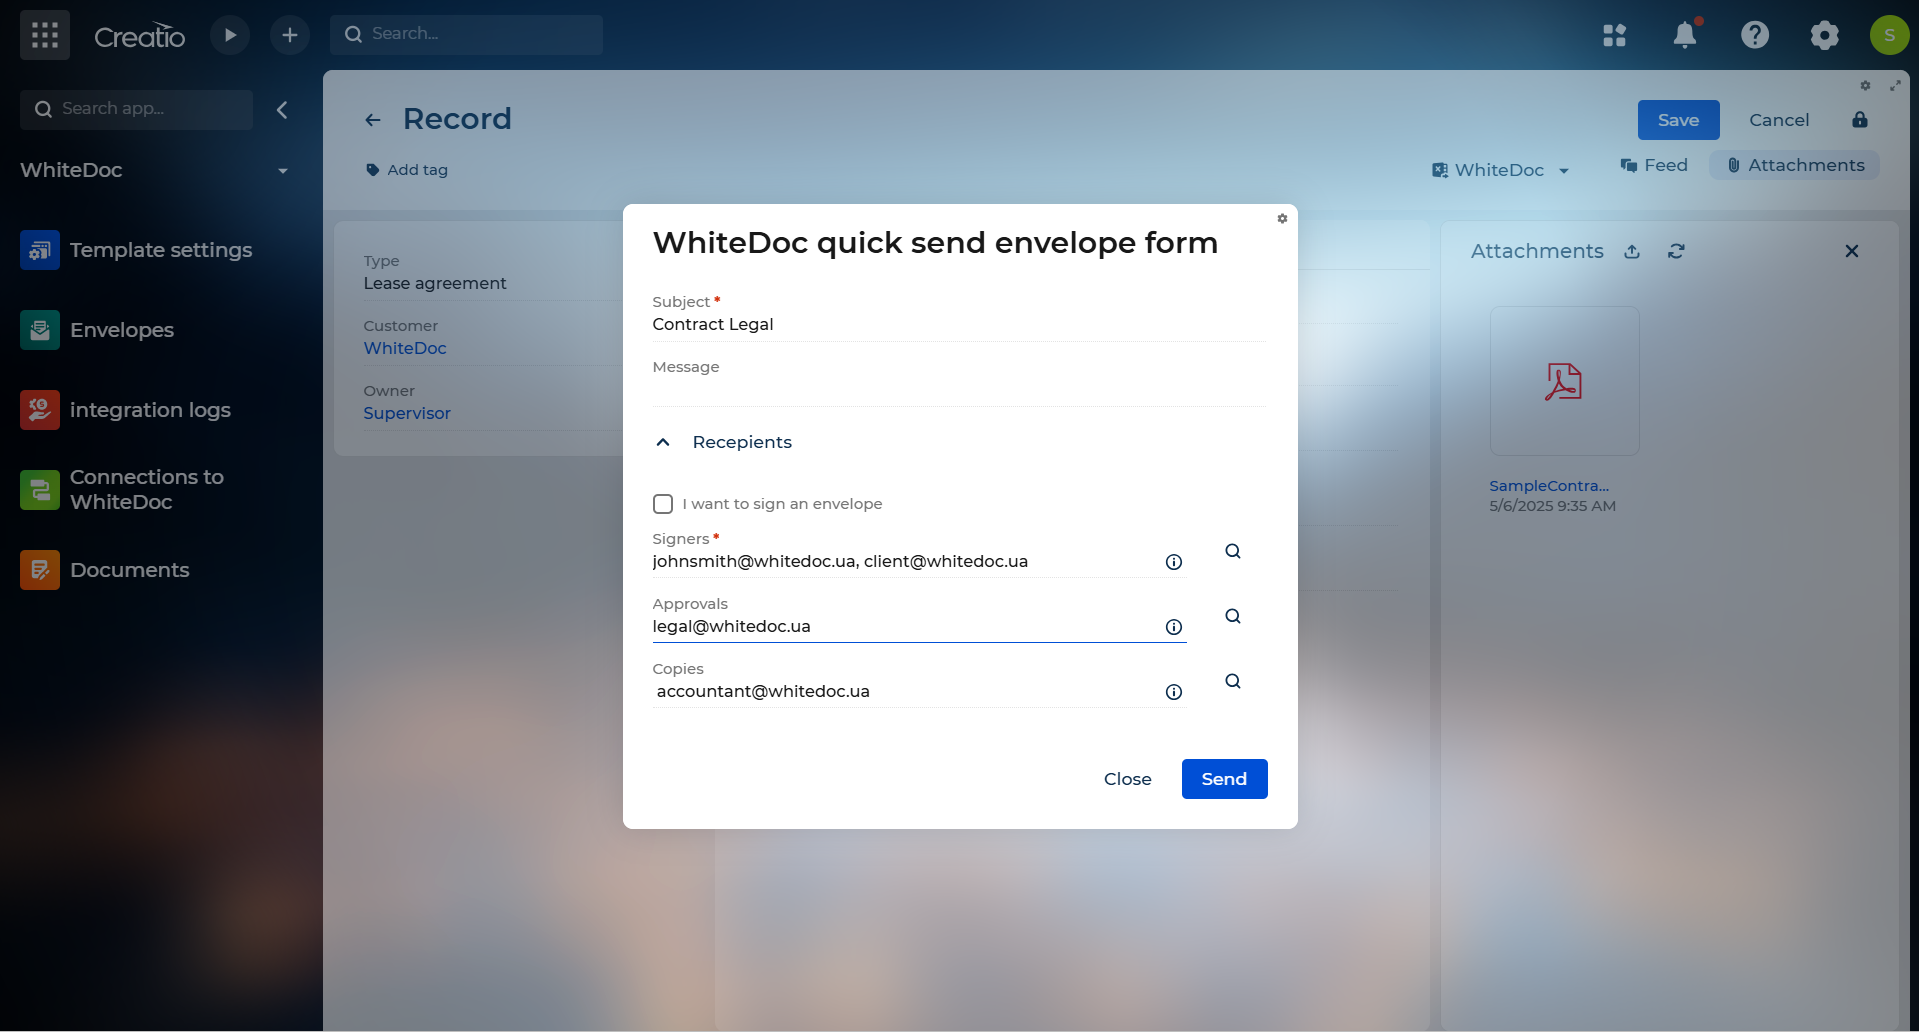Click the Creatio logo

[139, 36]
